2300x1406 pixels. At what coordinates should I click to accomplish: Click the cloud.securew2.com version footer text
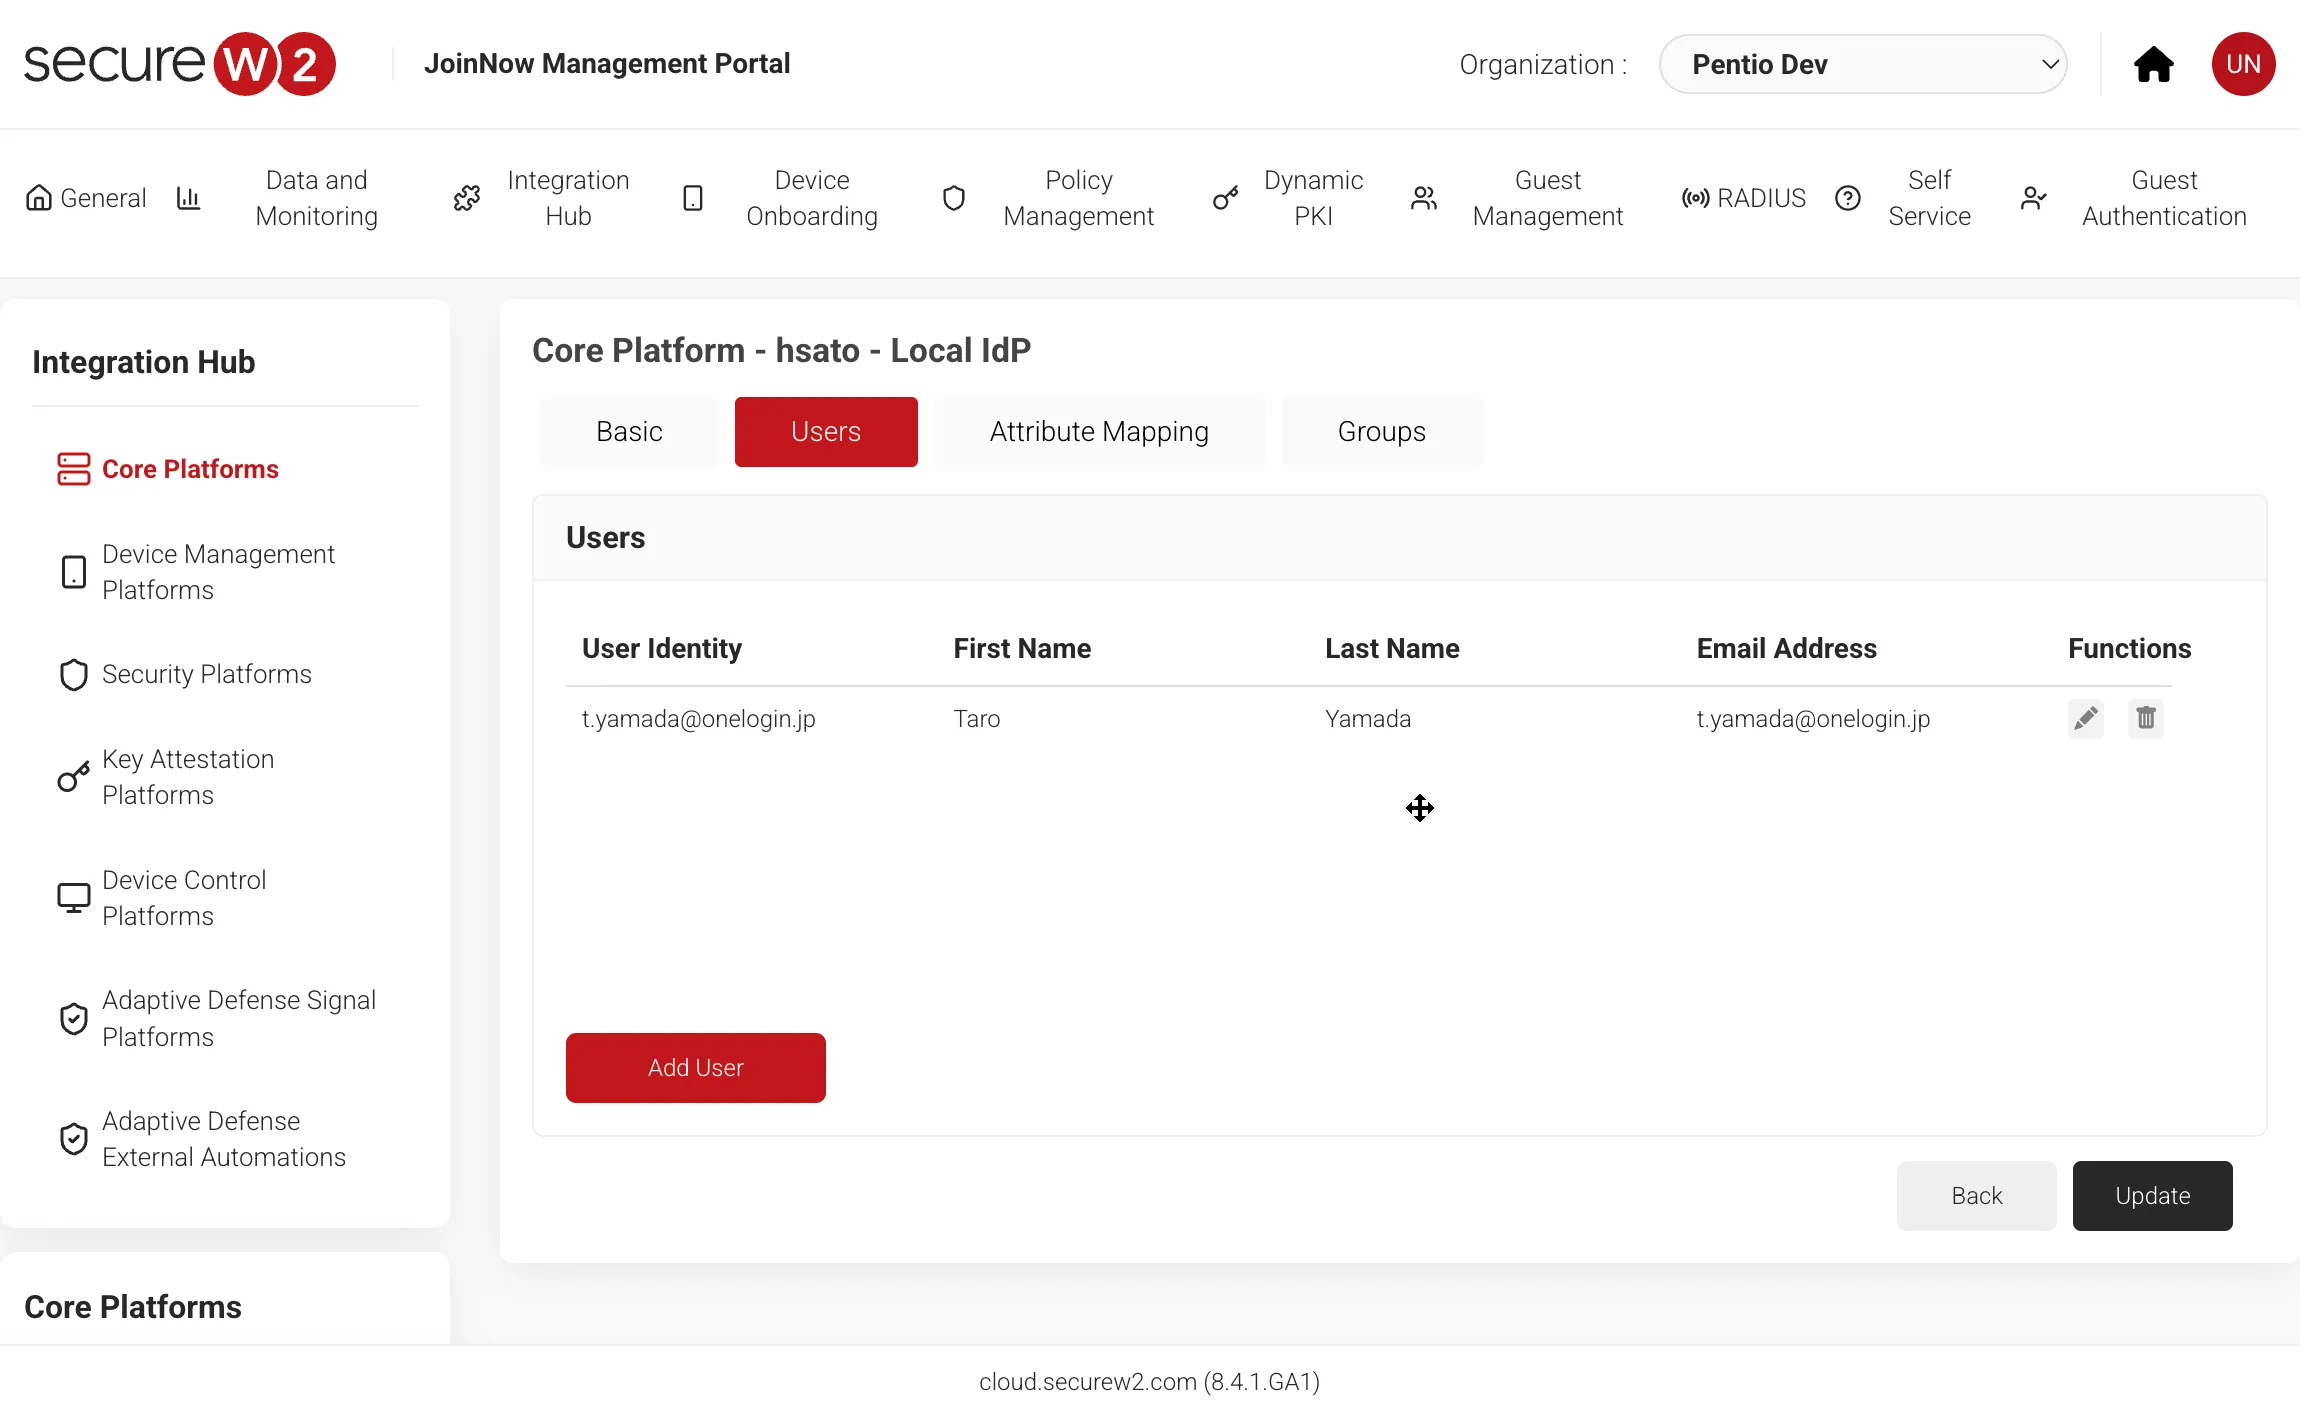[x=1150, y=1382]
